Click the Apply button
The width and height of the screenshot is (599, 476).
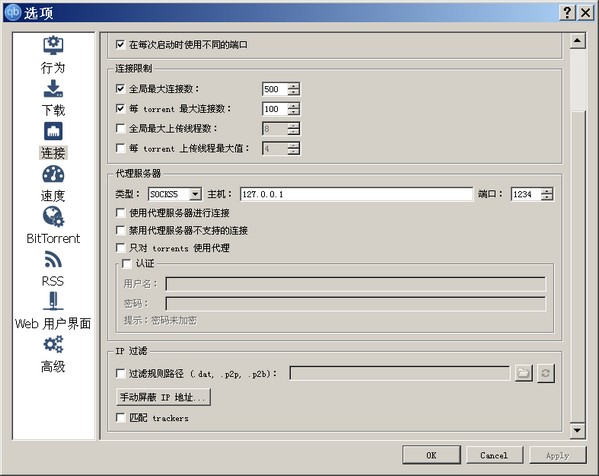[558, 455]
